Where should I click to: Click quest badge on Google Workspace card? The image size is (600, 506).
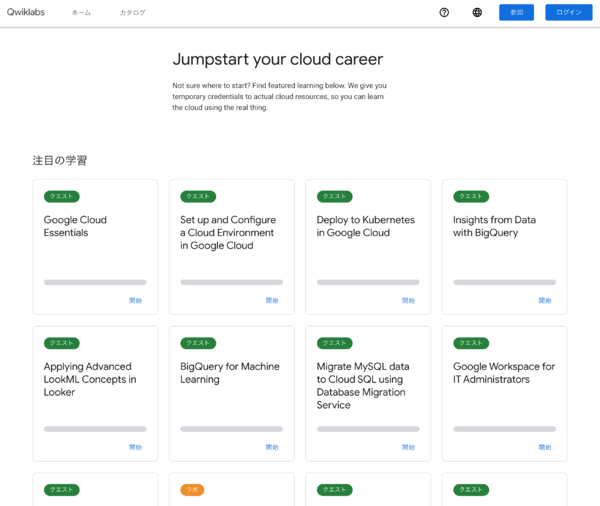[471, 343]
